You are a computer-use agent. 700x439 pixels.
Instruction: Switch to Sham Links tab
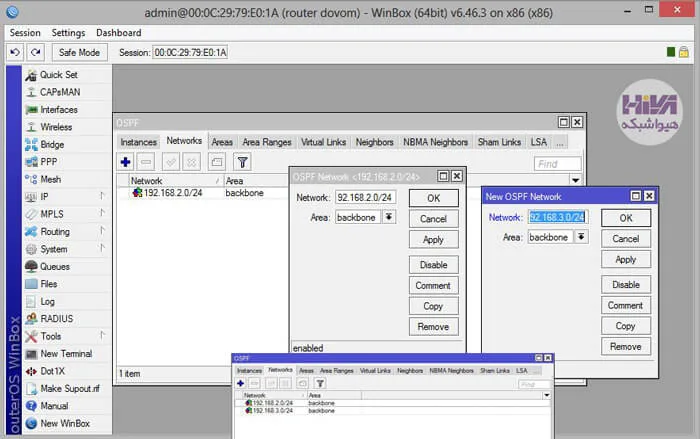pyautogui.click(x=499, y=142)
